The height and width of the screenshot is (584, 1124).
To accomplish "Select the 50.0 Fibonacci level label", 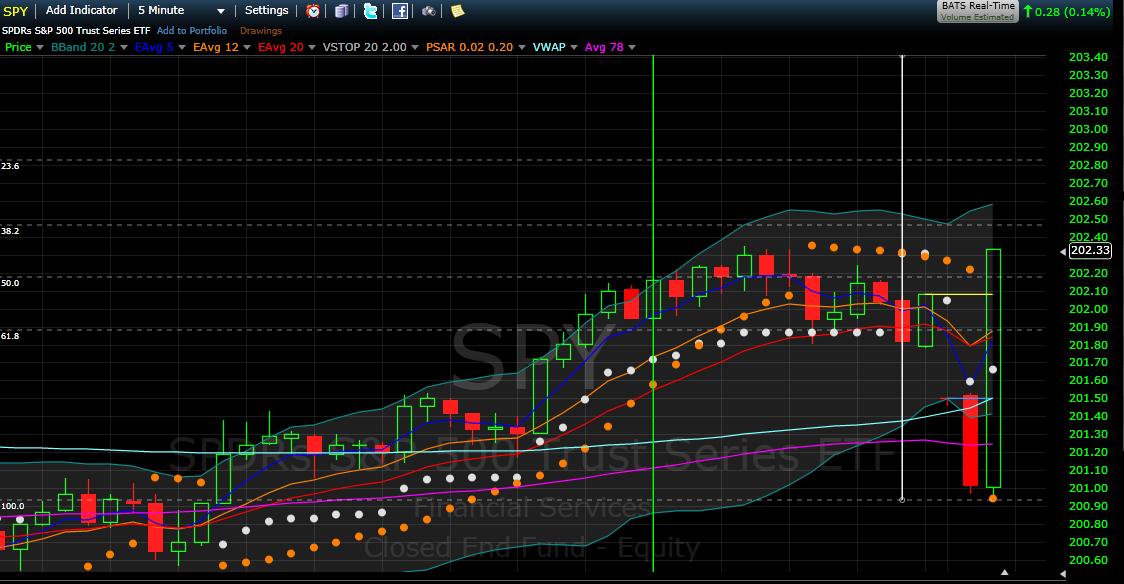I will click(10, 283).
